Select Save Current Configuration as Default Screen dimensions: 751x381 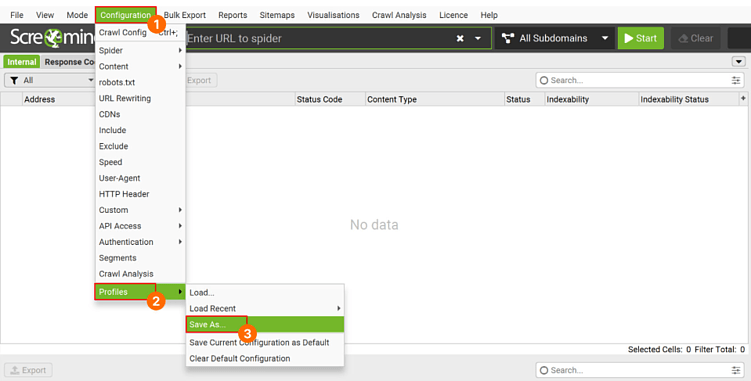pyautogui.click(x=265, y=342)
